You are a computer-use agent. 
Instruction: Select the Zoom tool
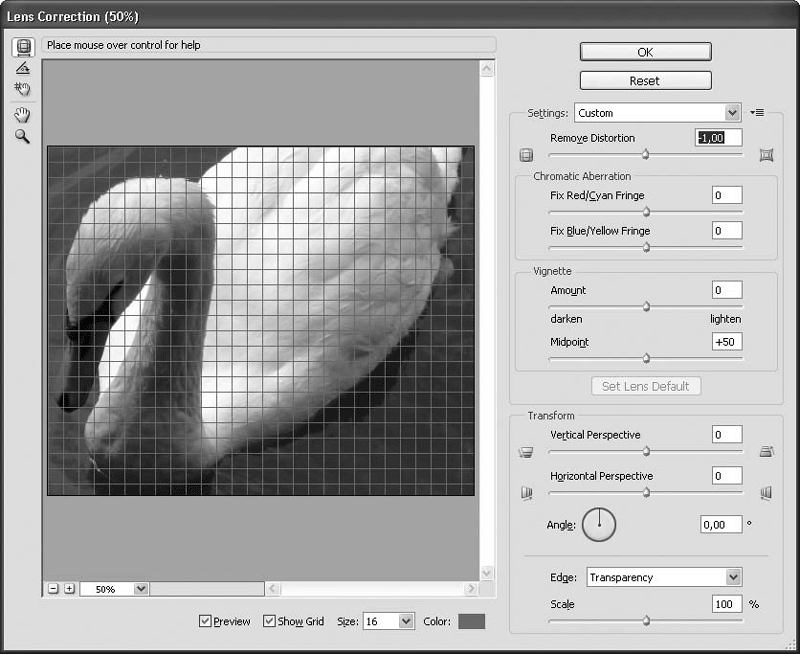tap(22, 137)
